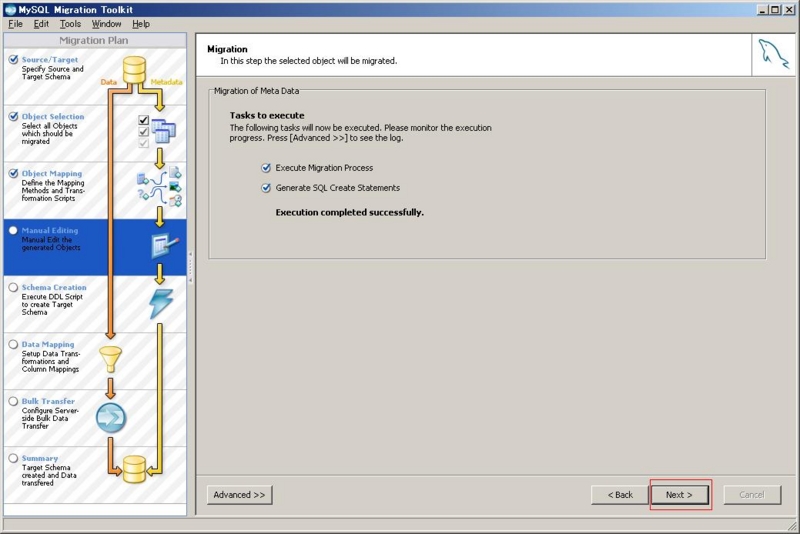800x534 pixels.
Task: Click the MySQL Migration Toolkit title bar icon
Action: click(x=10, y=10)
